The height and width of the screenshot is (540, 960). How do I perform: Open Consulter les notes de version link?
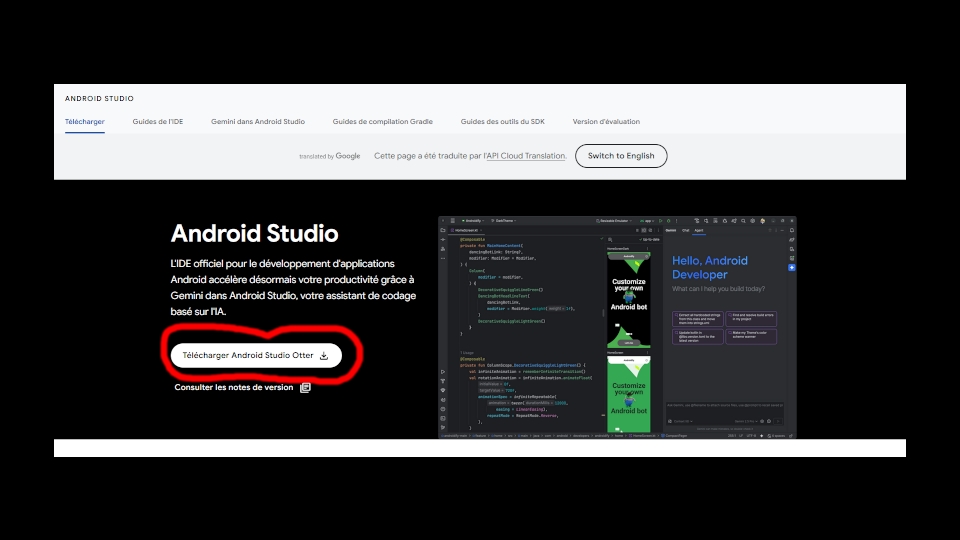tap(242, 388)
